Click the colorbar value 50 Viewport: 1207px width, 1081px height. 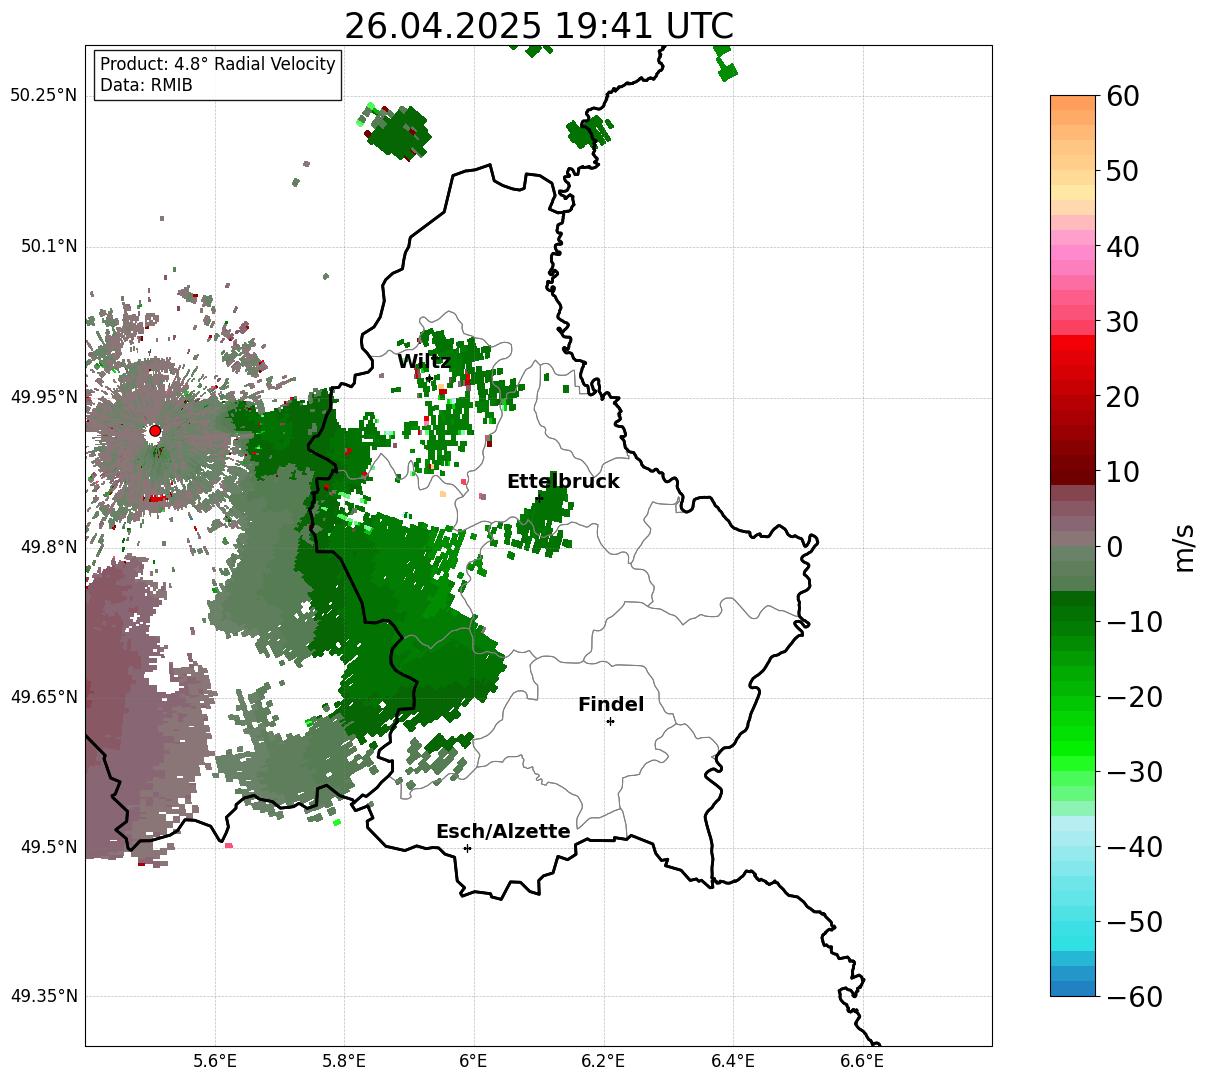point(1120,171)
